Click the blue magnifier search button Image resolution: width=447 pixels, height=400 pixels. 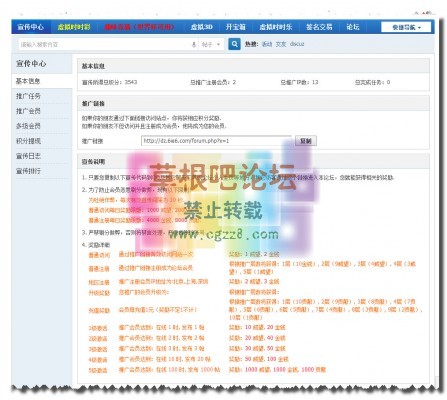coord(234,44)
